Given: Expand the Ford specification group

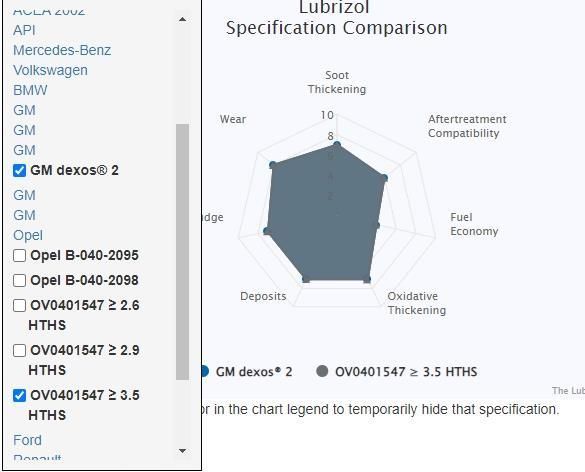Looking at the screenshot, I should (x=27, y=440).
